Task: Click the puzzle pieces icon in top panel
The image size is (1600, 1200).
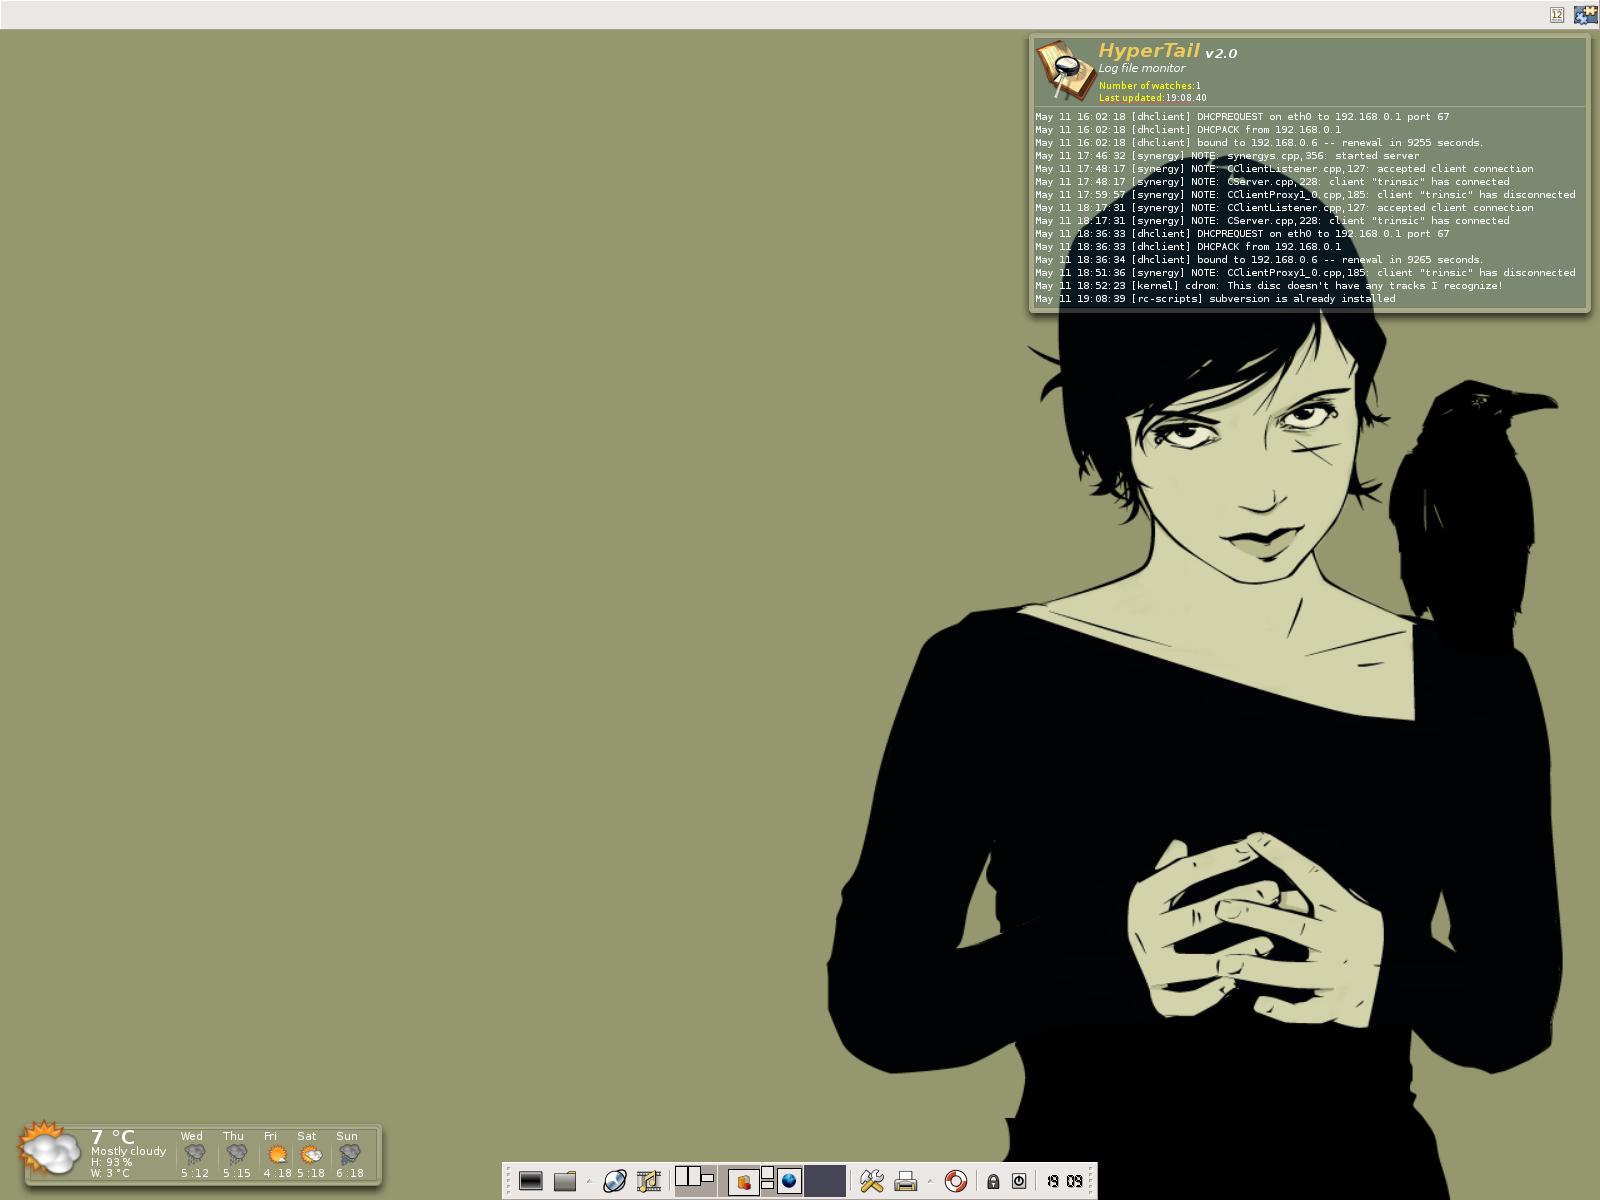Action: point(1586,14)
